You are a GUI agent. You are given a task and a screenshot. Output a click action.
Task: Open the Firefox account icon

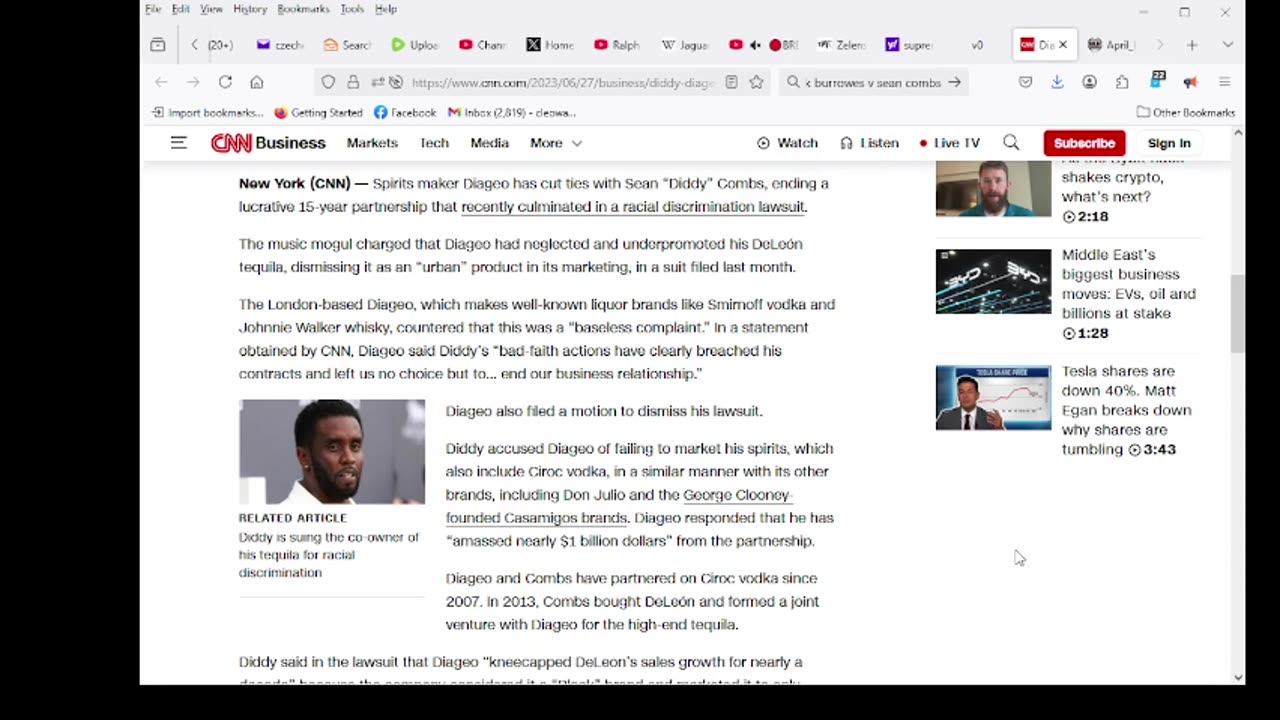pyautogui.click(x=1090, y=82)
